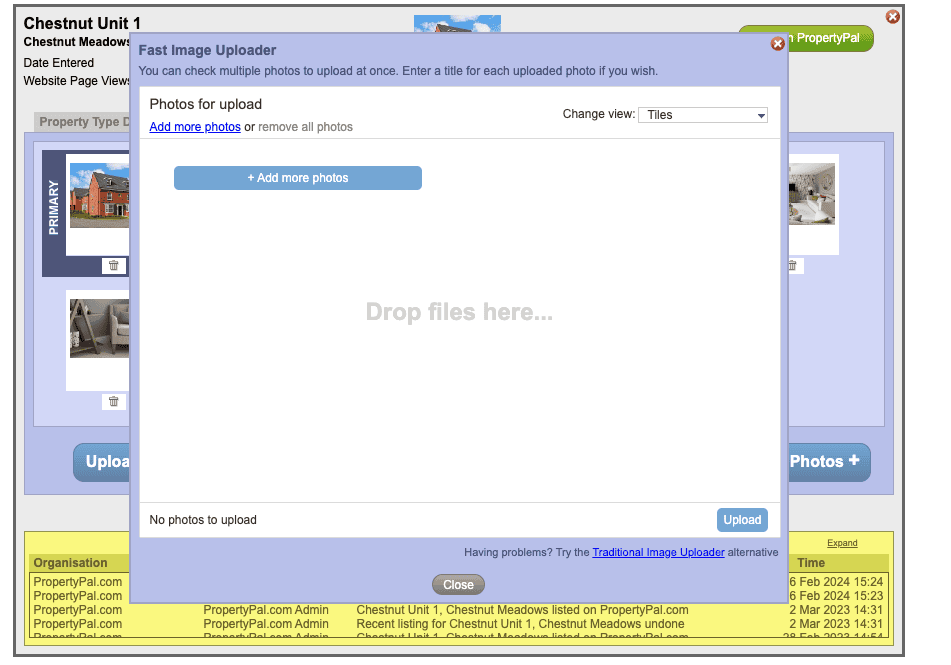Click the Upload button in the uploader dialog
This screenshot has height=665, width=951.
pyautogui.click(x=742, y=520)
